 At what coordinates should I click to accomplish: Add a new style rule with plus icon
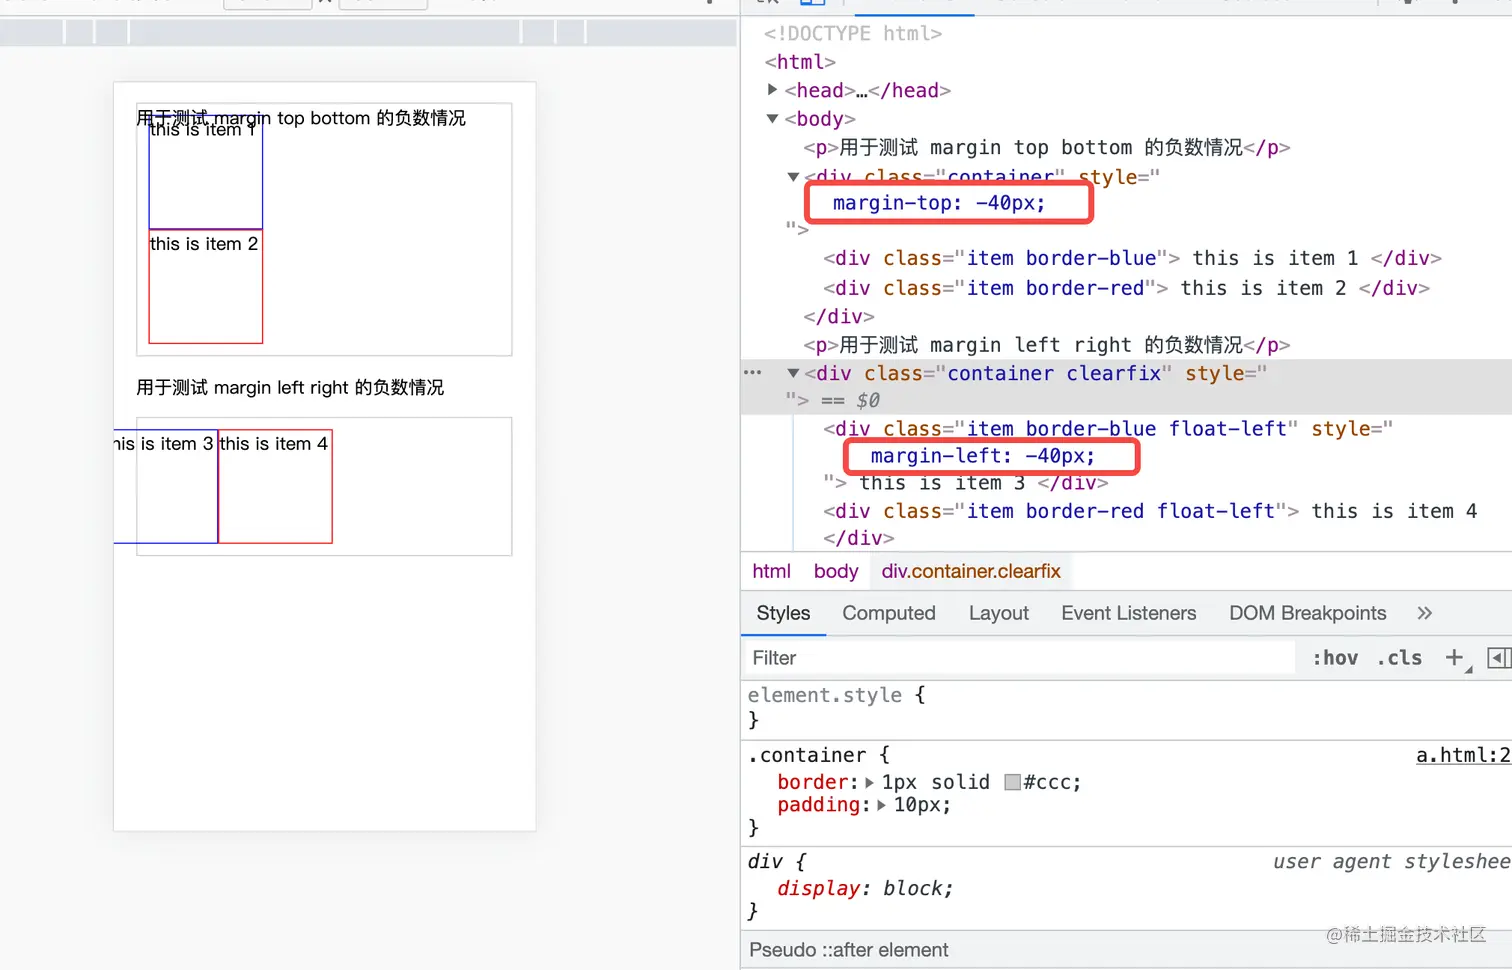(1454, 657)
